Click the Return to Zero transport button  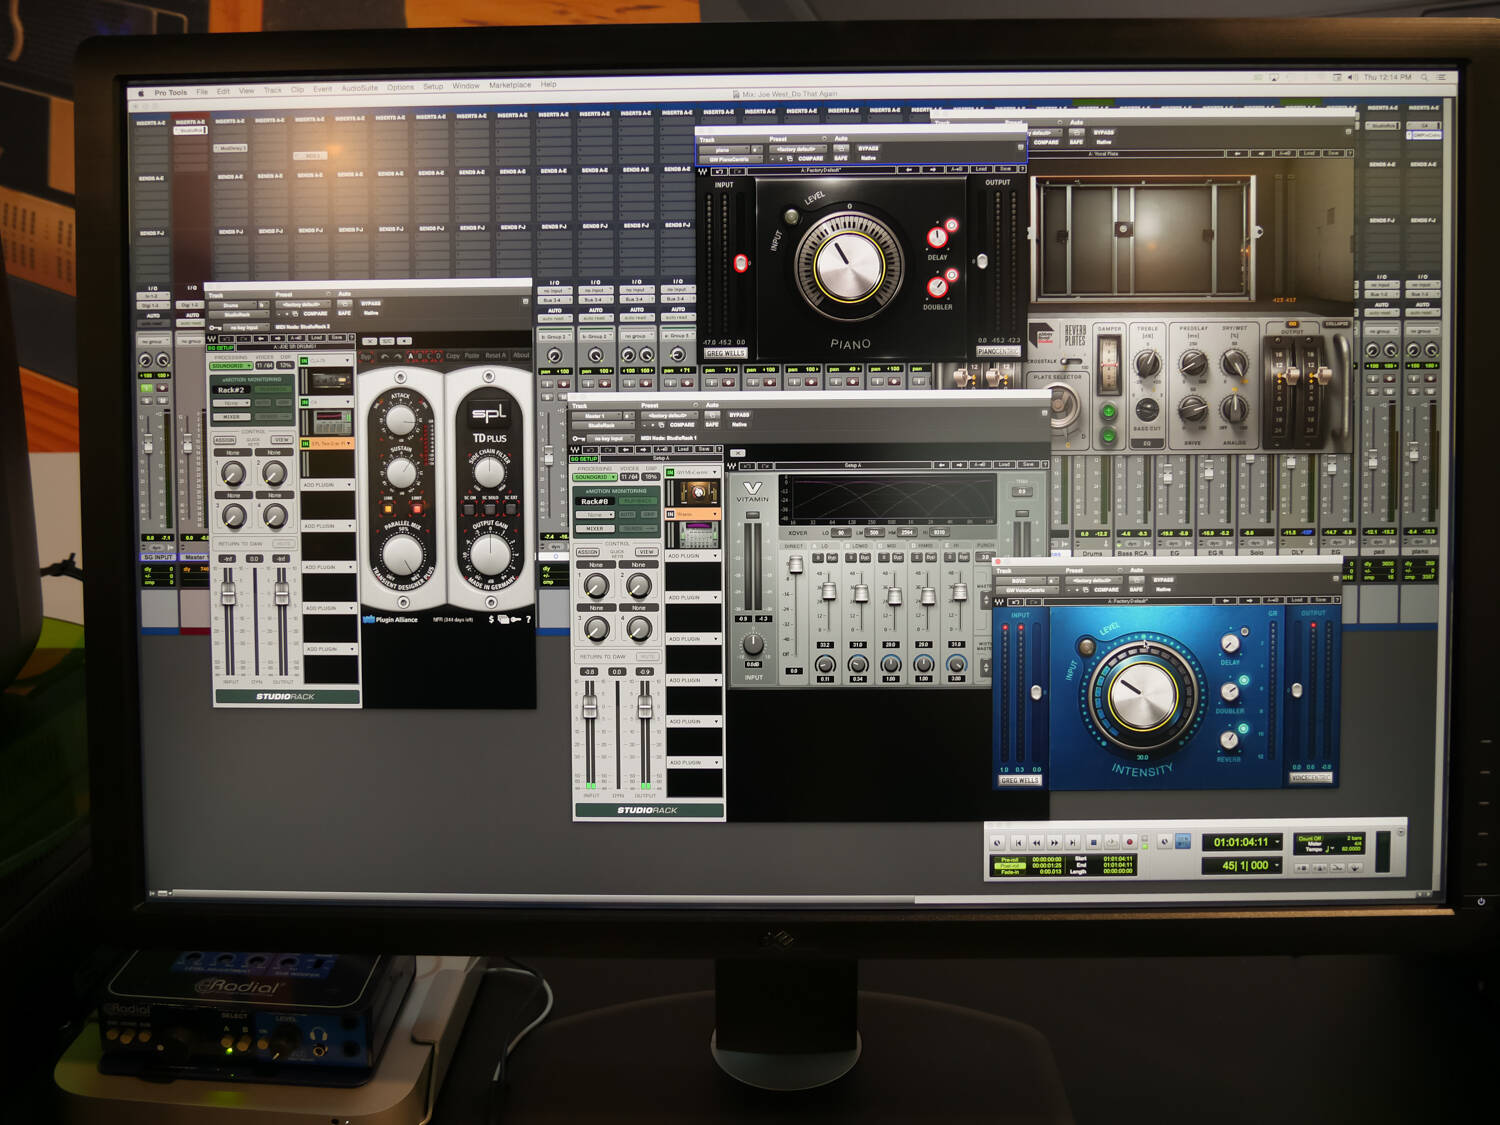coord(1018,842)
